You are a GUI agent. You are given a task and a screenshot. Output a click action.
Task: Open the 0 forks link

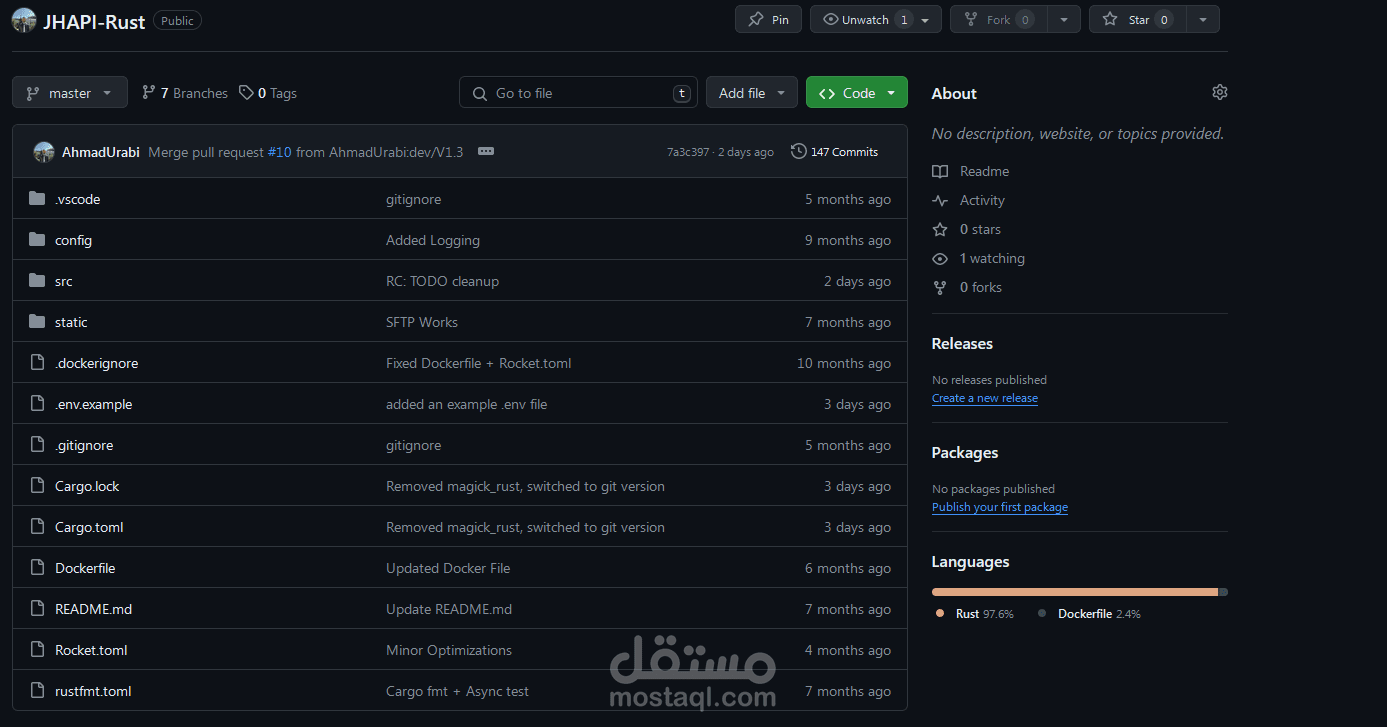pos(967,287)
